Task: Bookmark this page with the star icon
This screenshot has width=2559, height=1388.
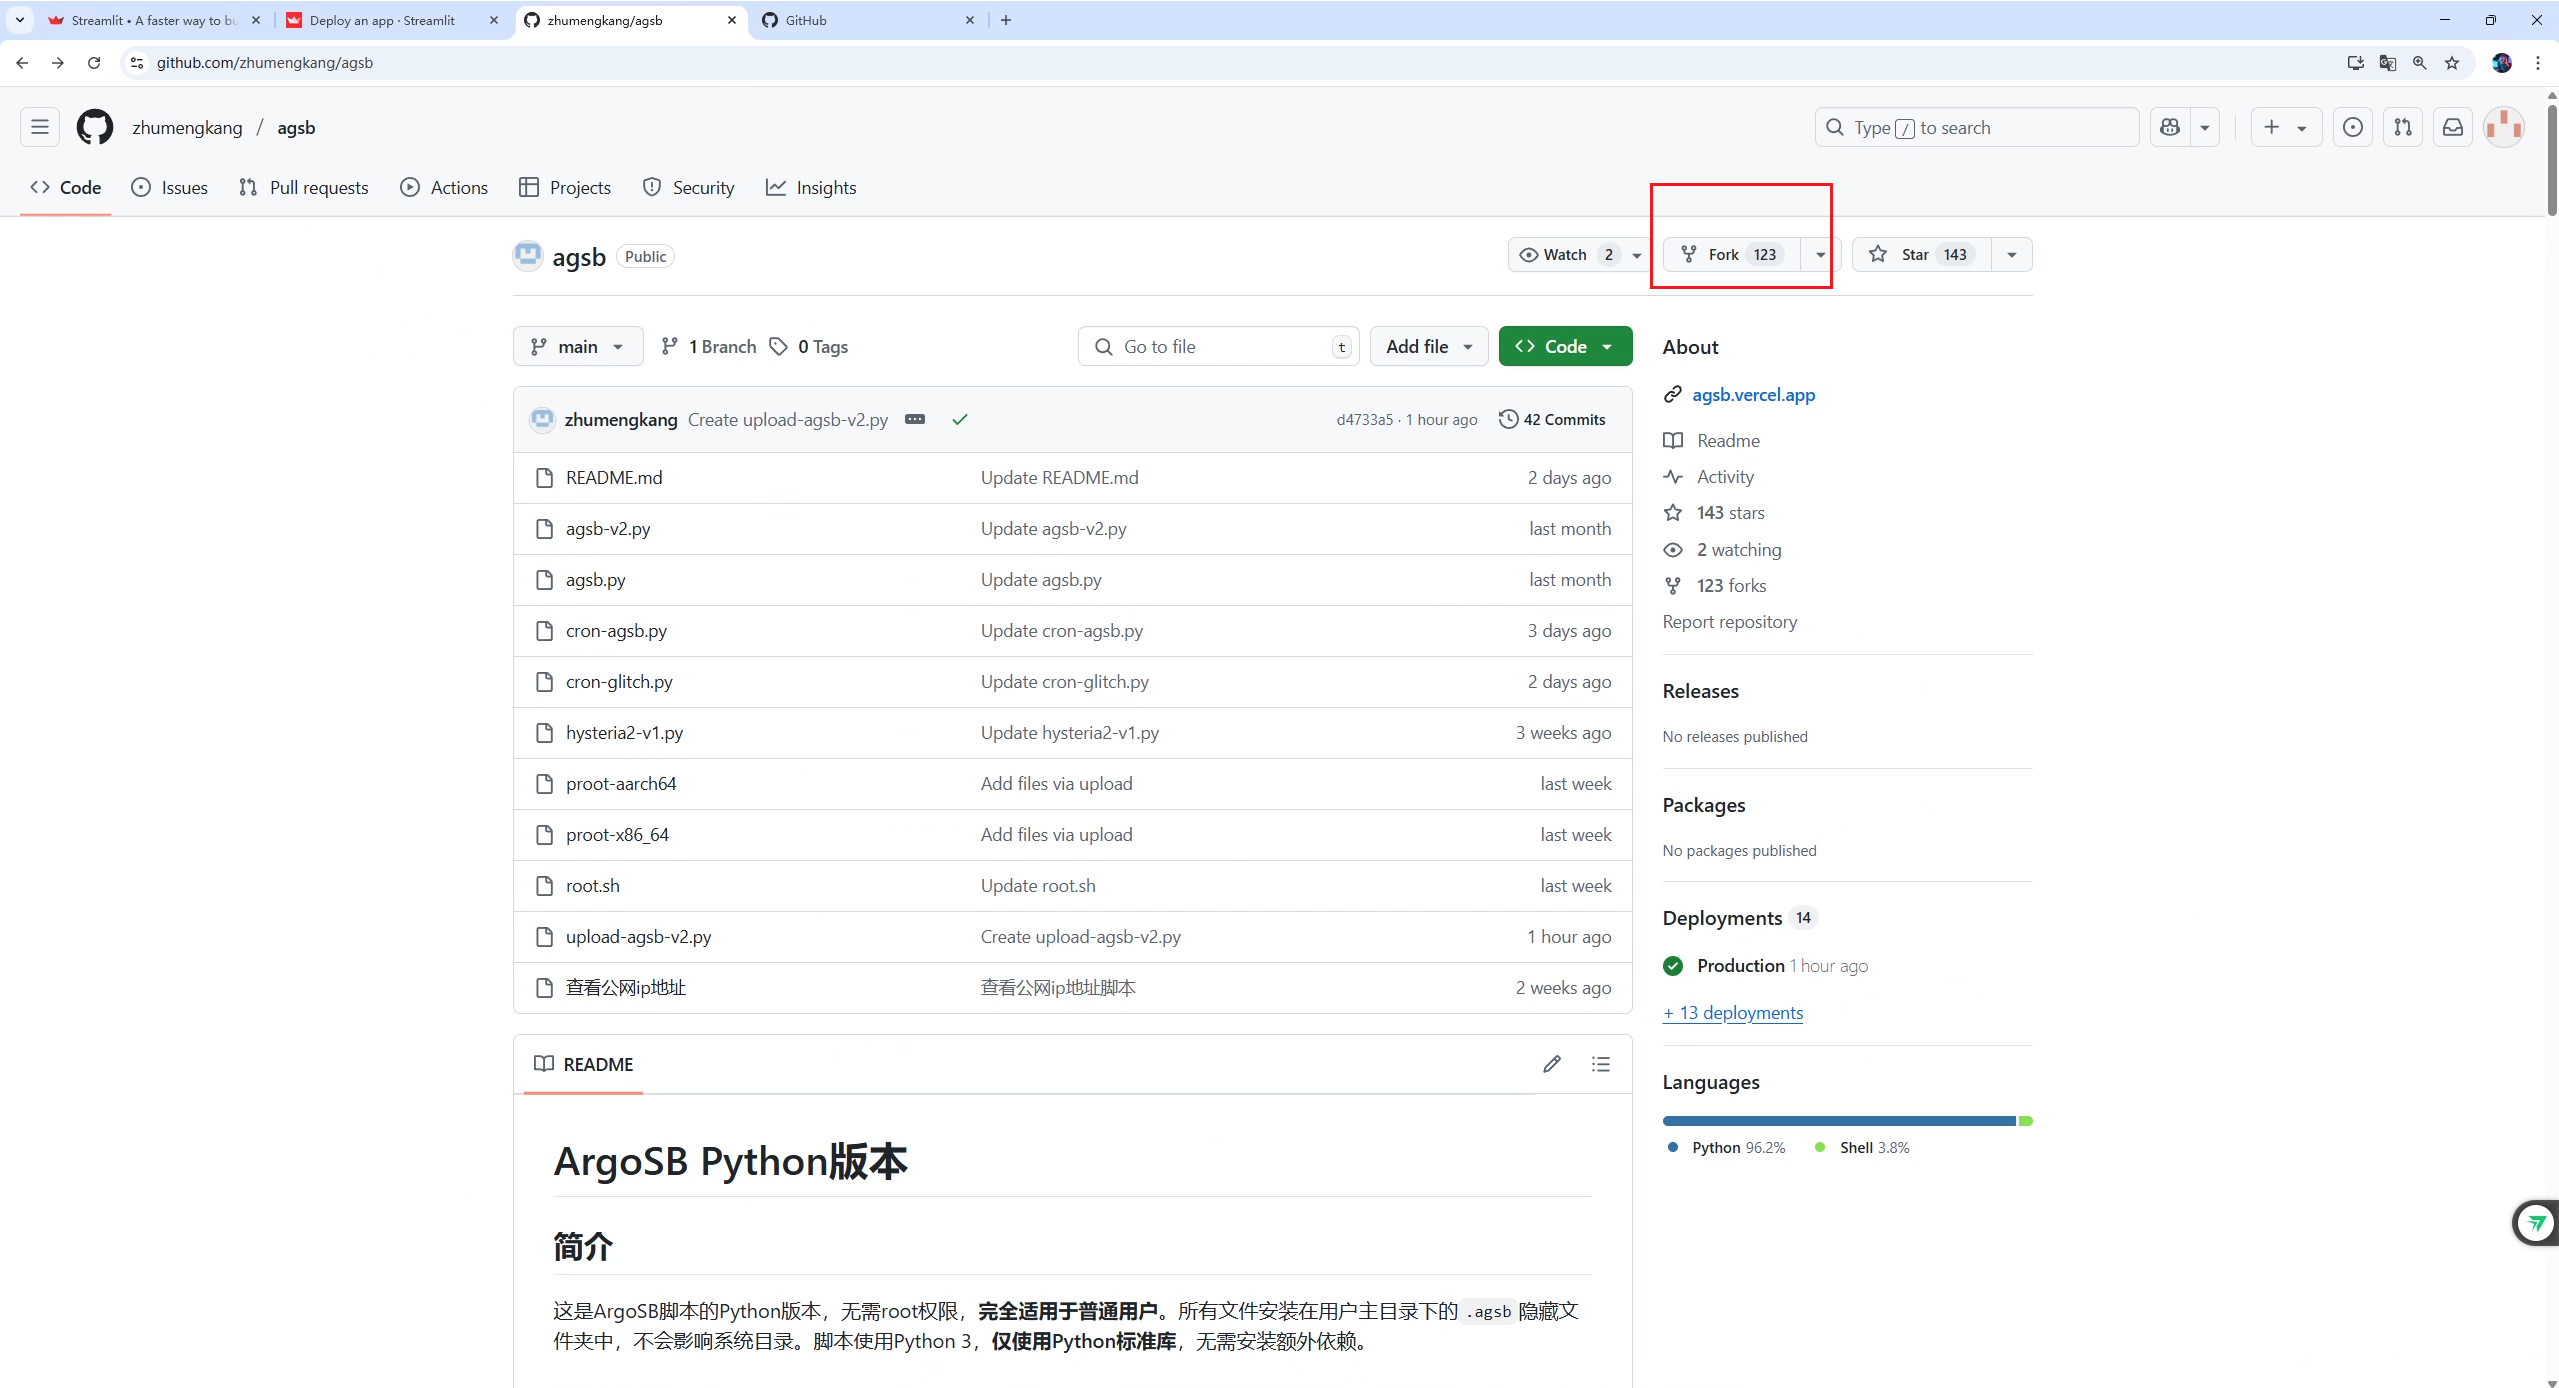Action: point(2452,63)
